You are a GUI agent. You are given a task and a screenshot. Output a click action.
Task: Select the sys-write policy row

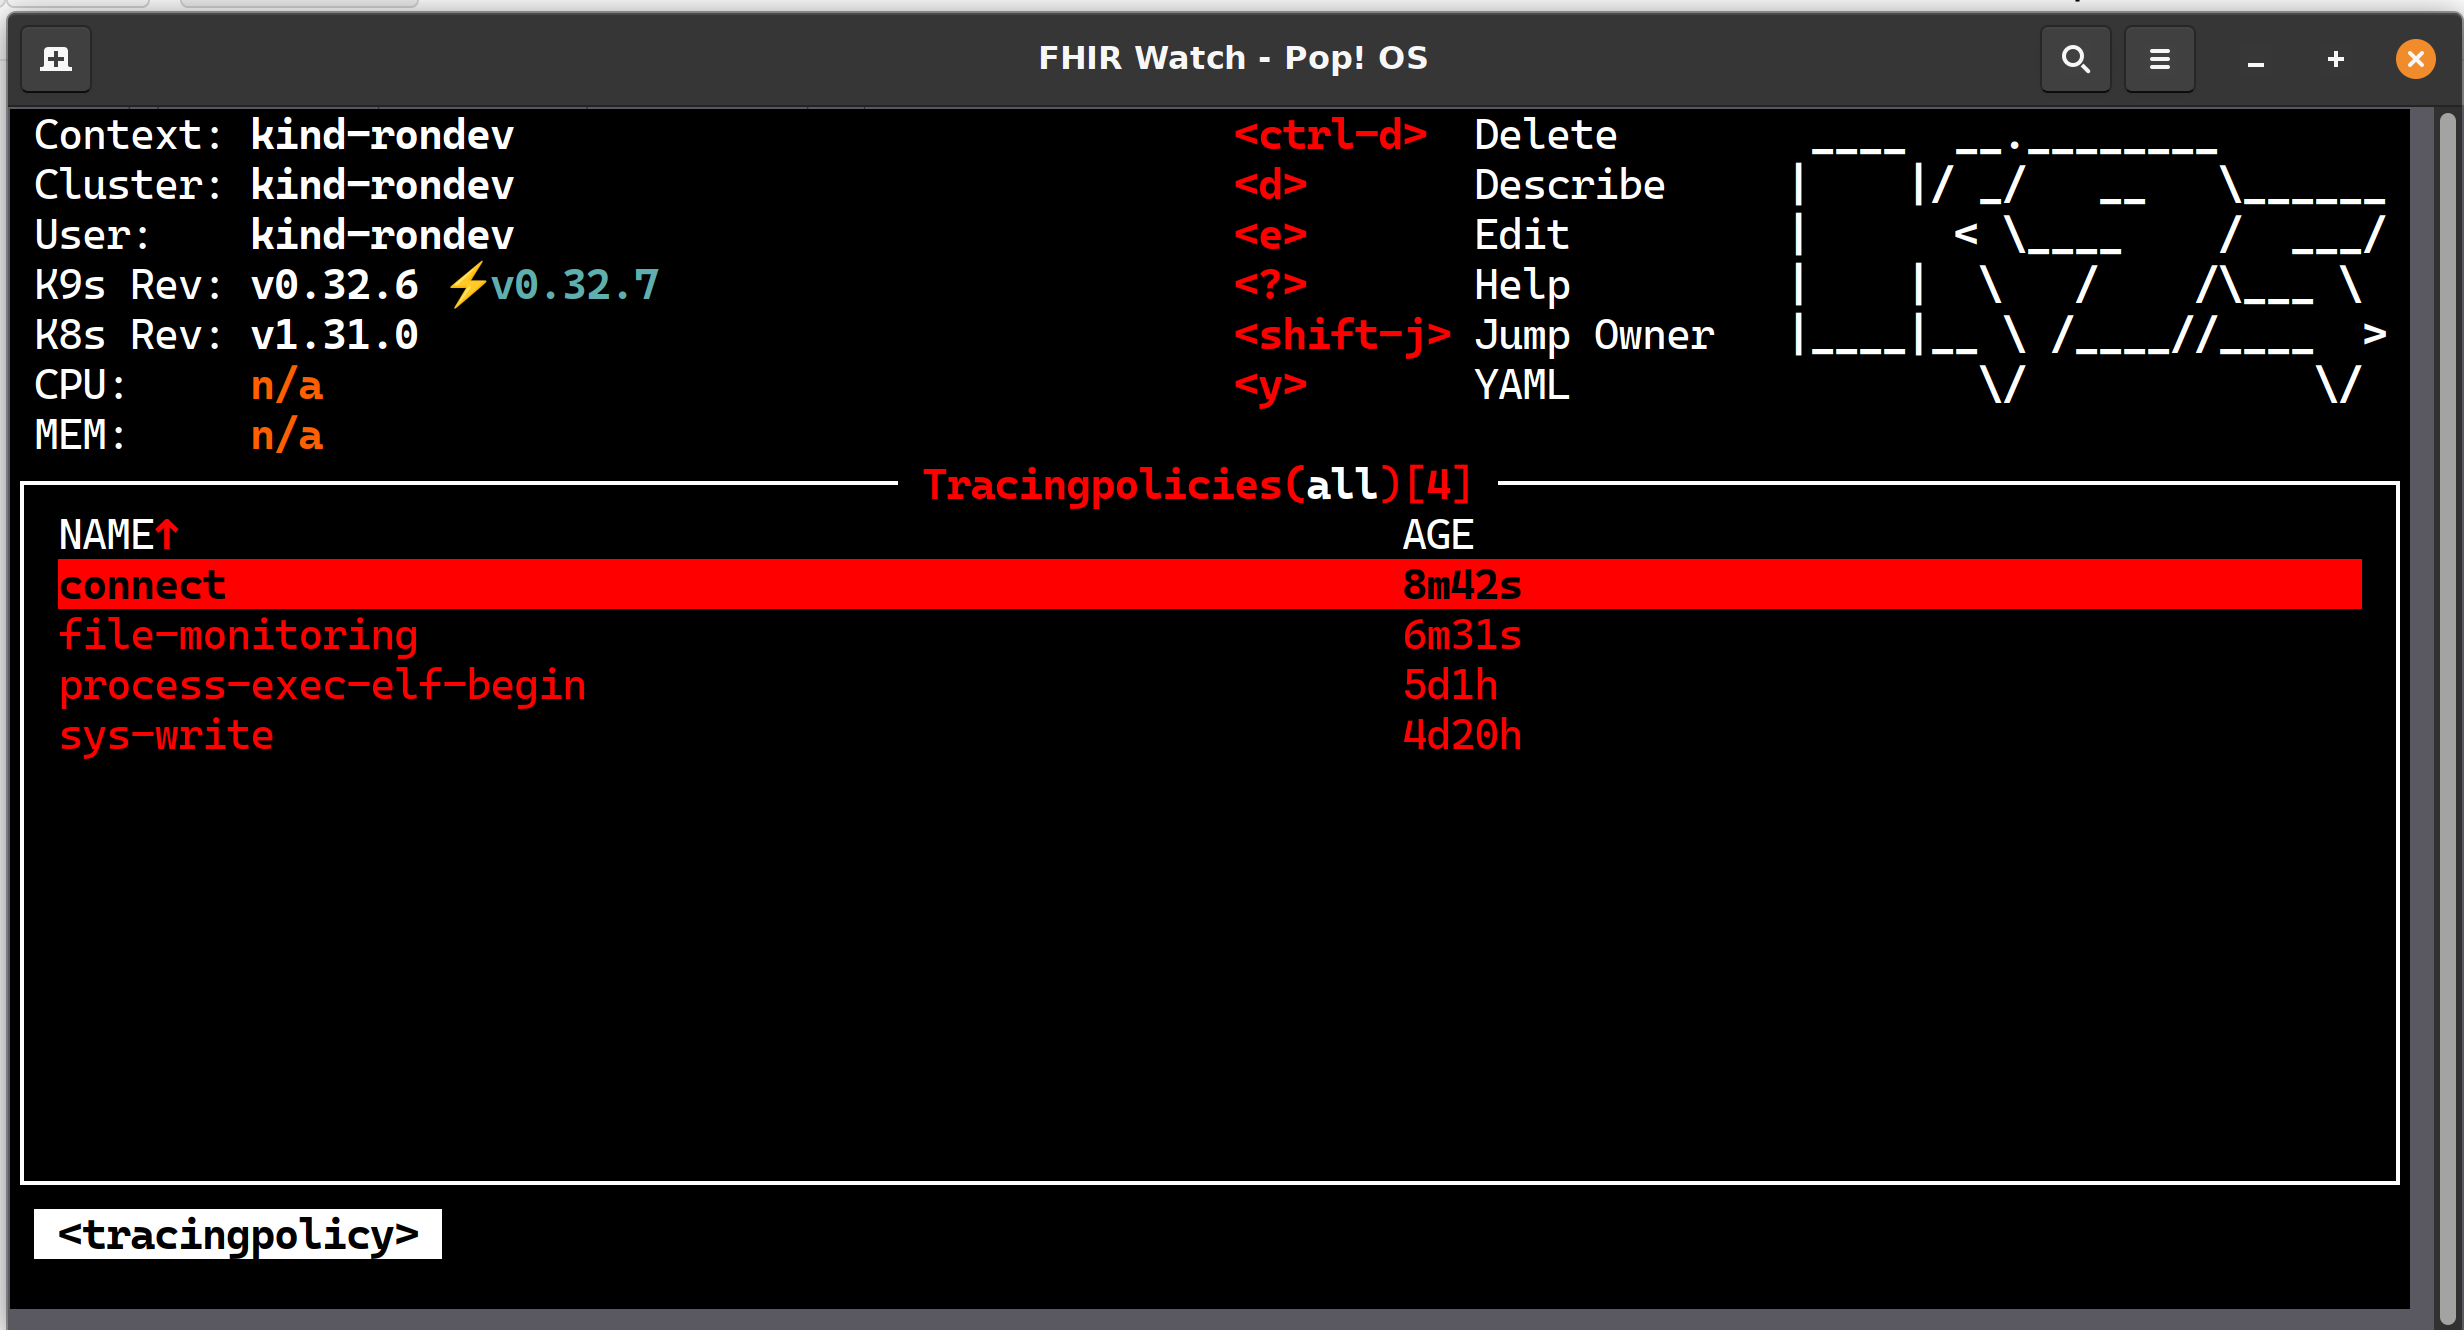pos(166,735)
